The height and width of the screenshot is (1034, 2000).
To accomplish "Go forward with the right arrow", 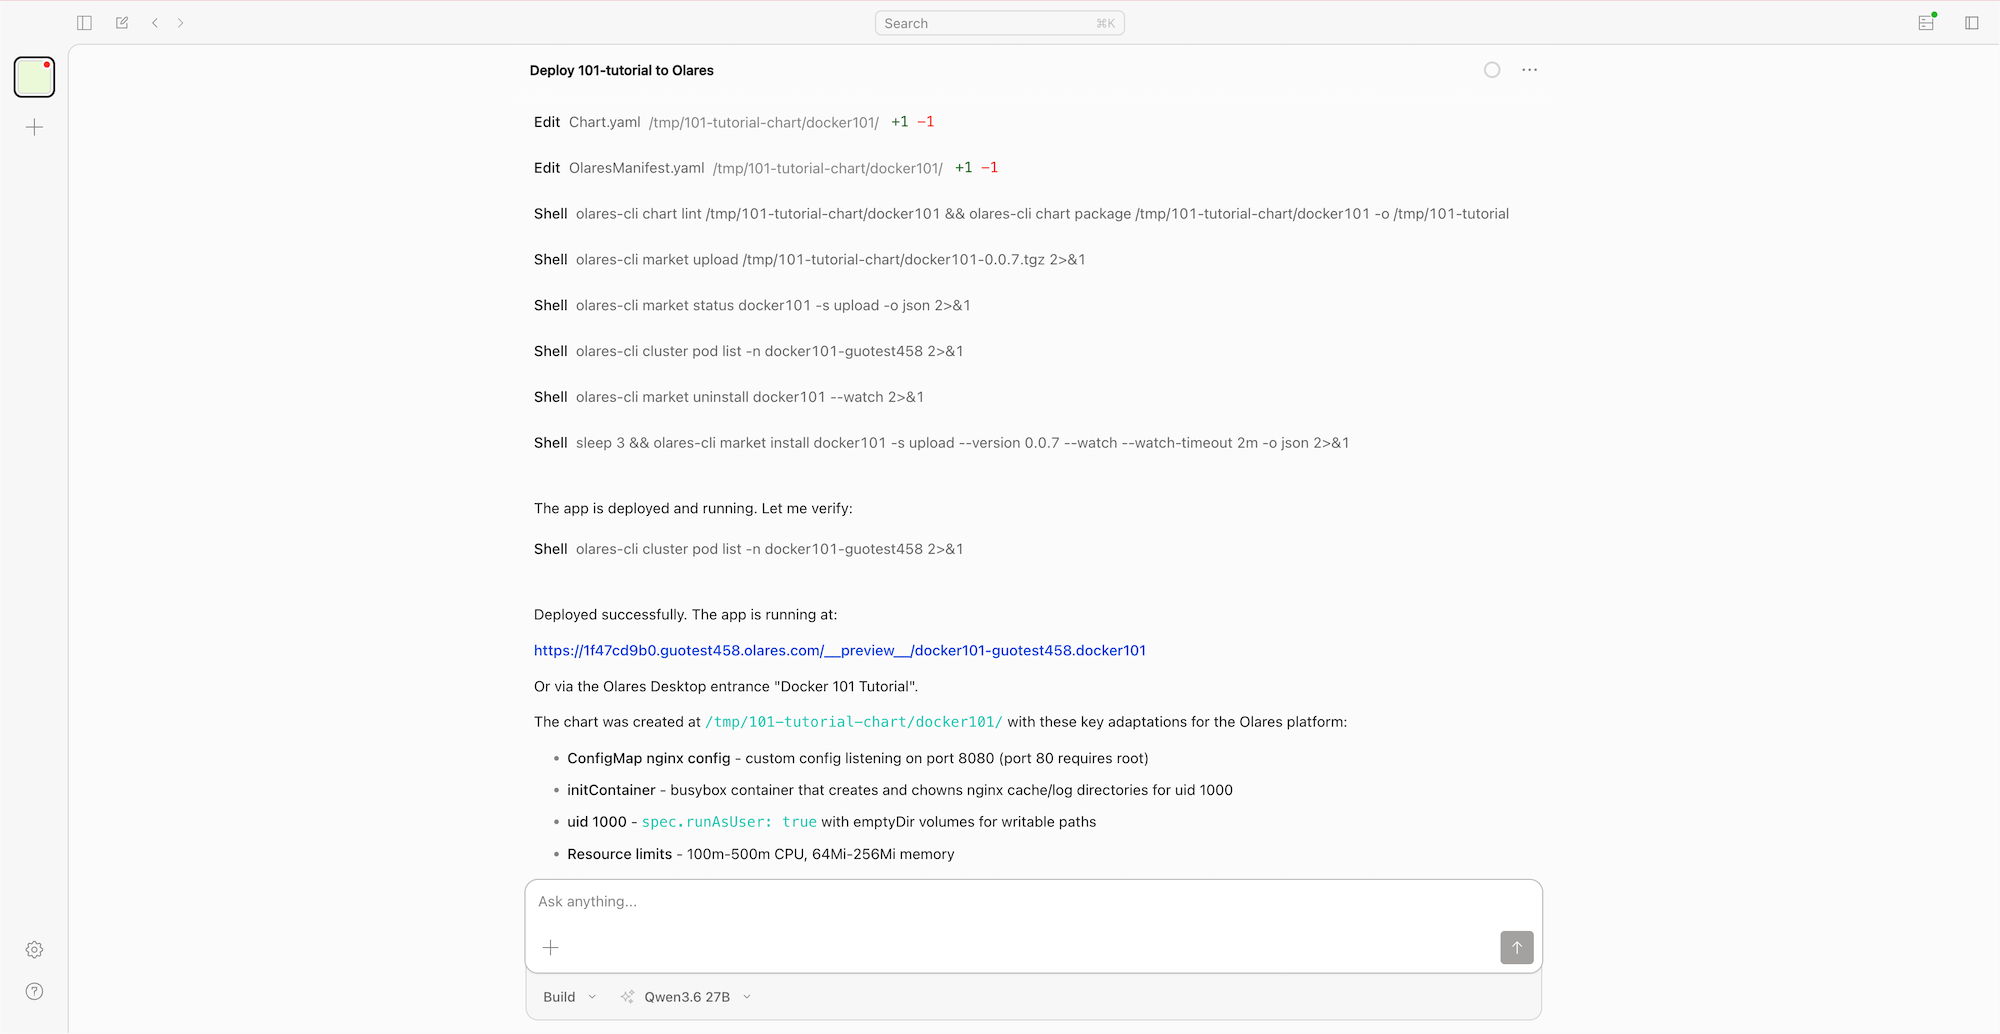I will (181, 23).
